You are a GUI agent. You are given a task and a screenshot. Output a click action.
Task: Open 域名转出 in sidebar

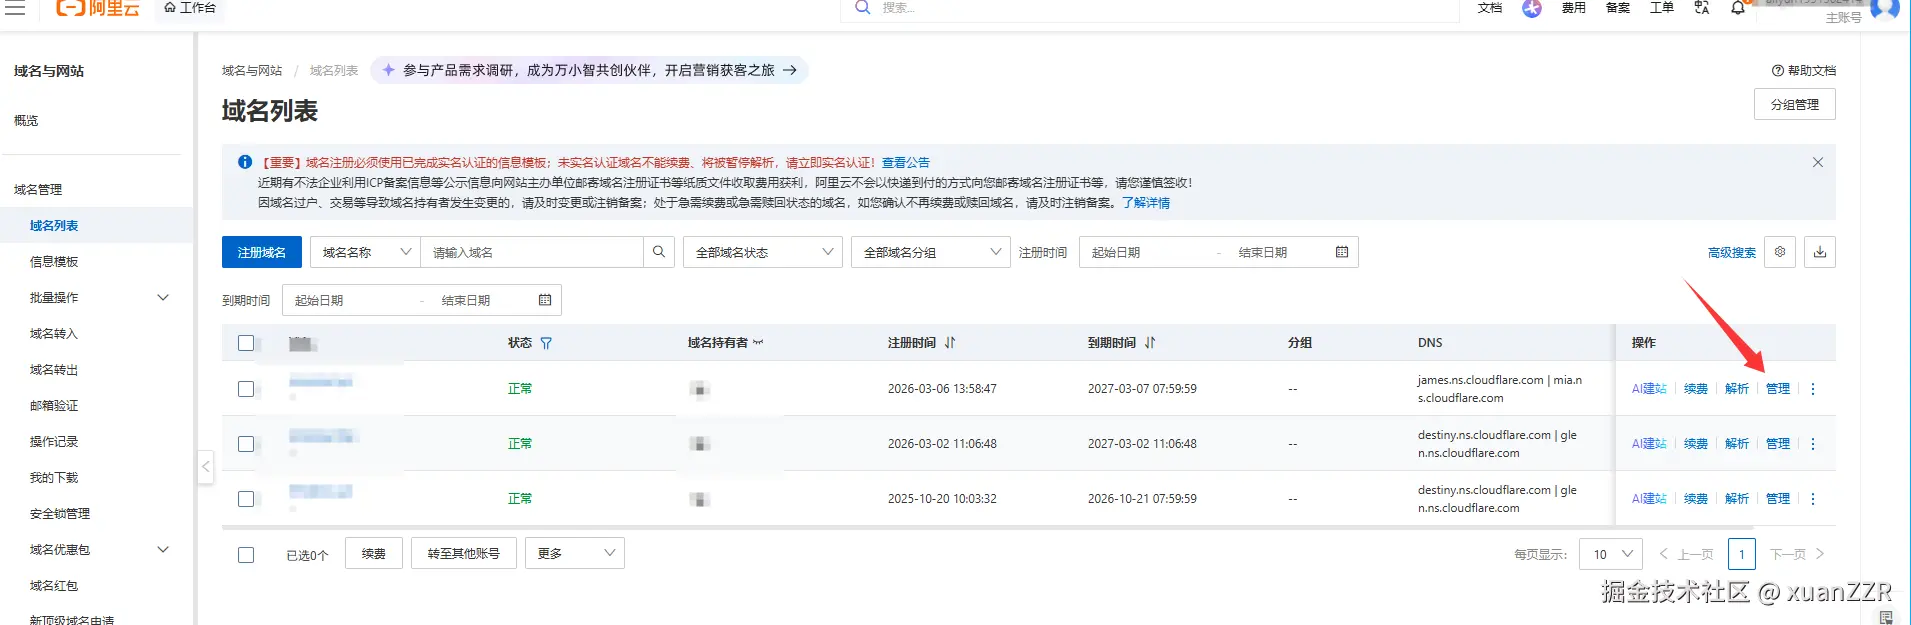pos(54,370)
